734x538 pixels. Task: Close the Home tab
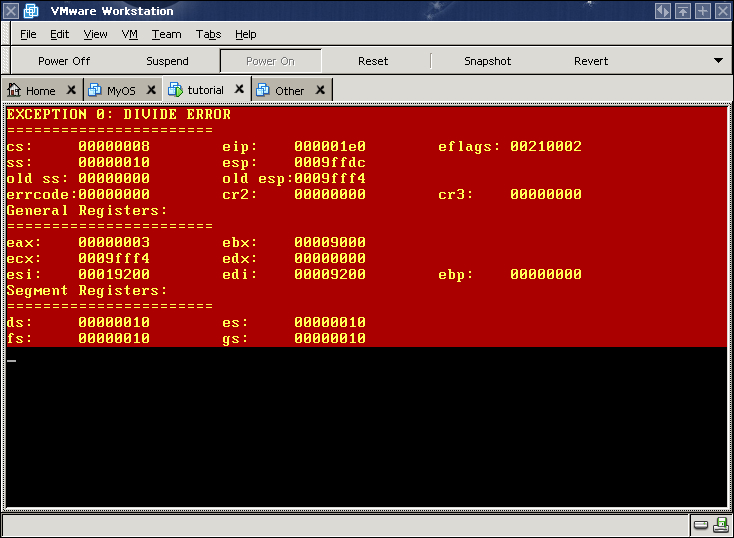[x=71, y=89]
